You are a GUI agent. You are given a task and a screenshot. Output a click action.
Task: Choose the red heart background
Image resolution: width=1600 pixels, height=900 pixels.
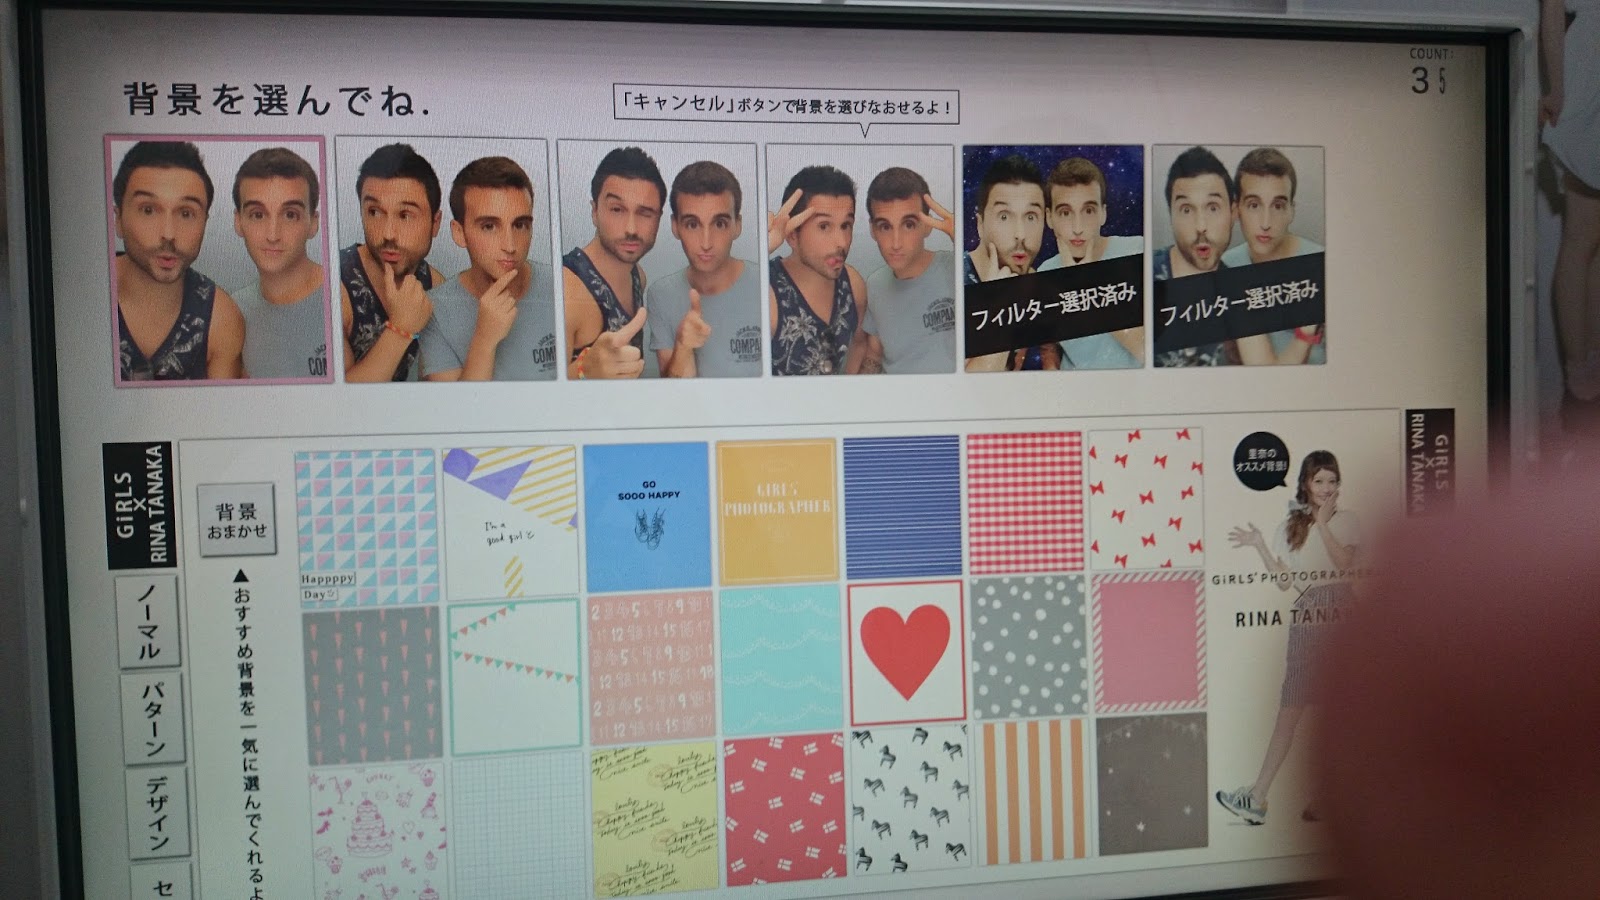coord(906,652)
